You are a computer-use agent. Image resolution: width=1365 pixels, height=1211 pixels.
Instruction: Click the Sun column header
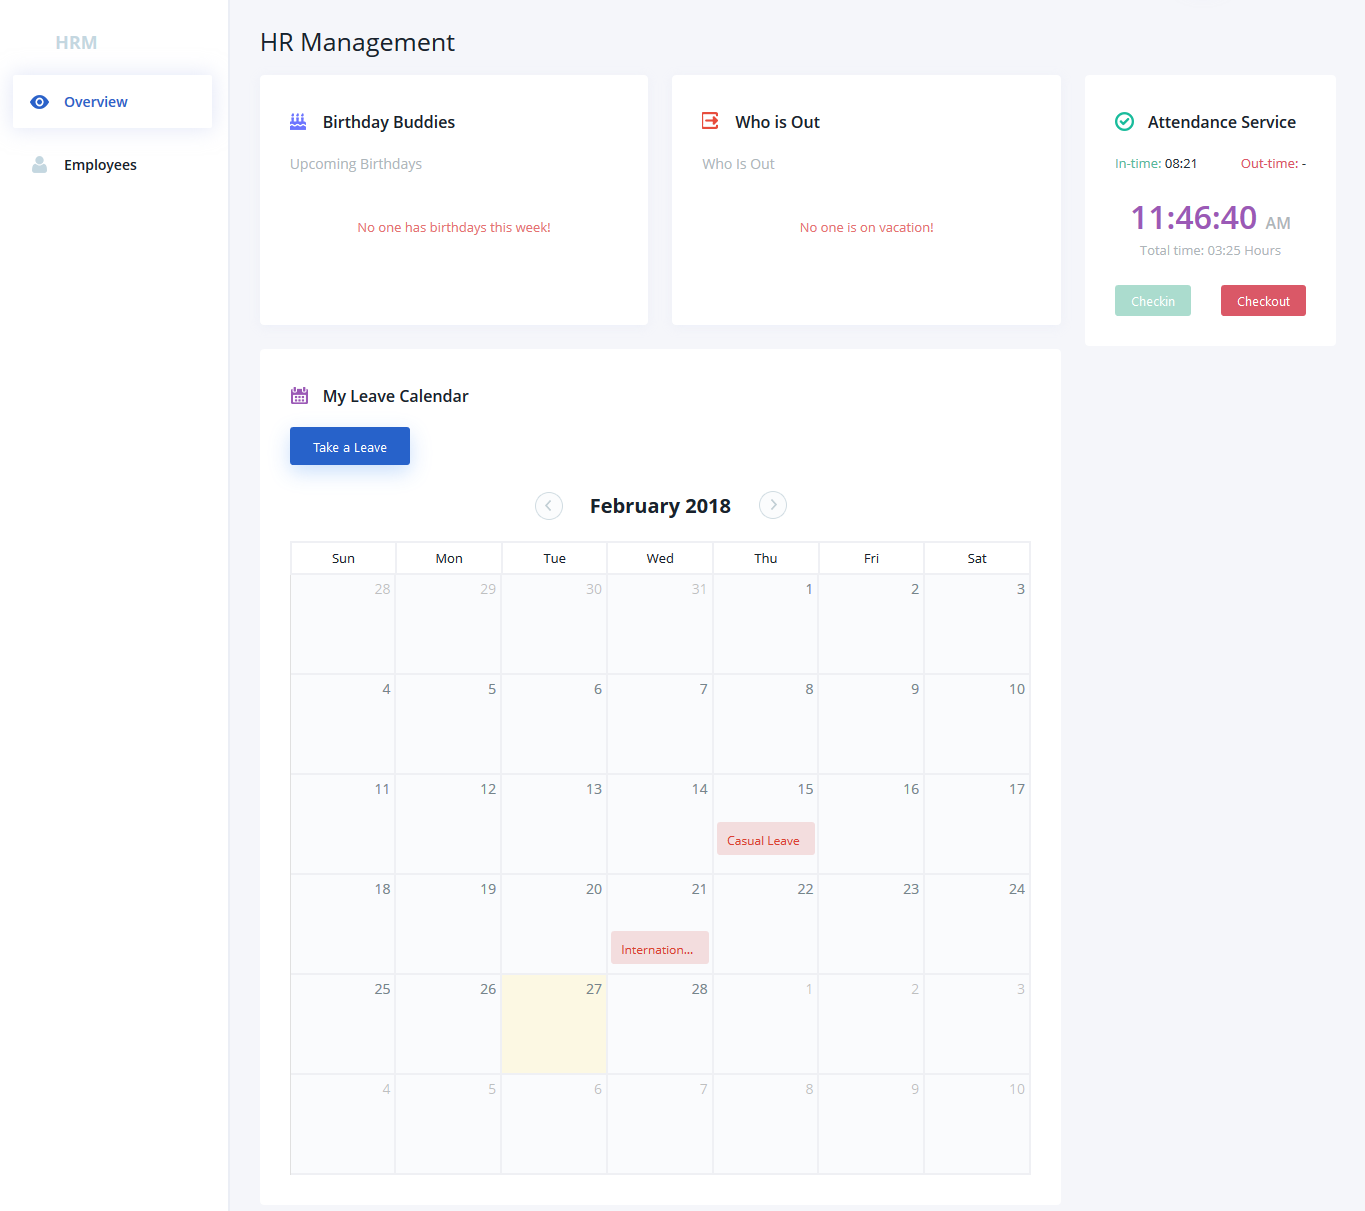(x=343, y=558)
